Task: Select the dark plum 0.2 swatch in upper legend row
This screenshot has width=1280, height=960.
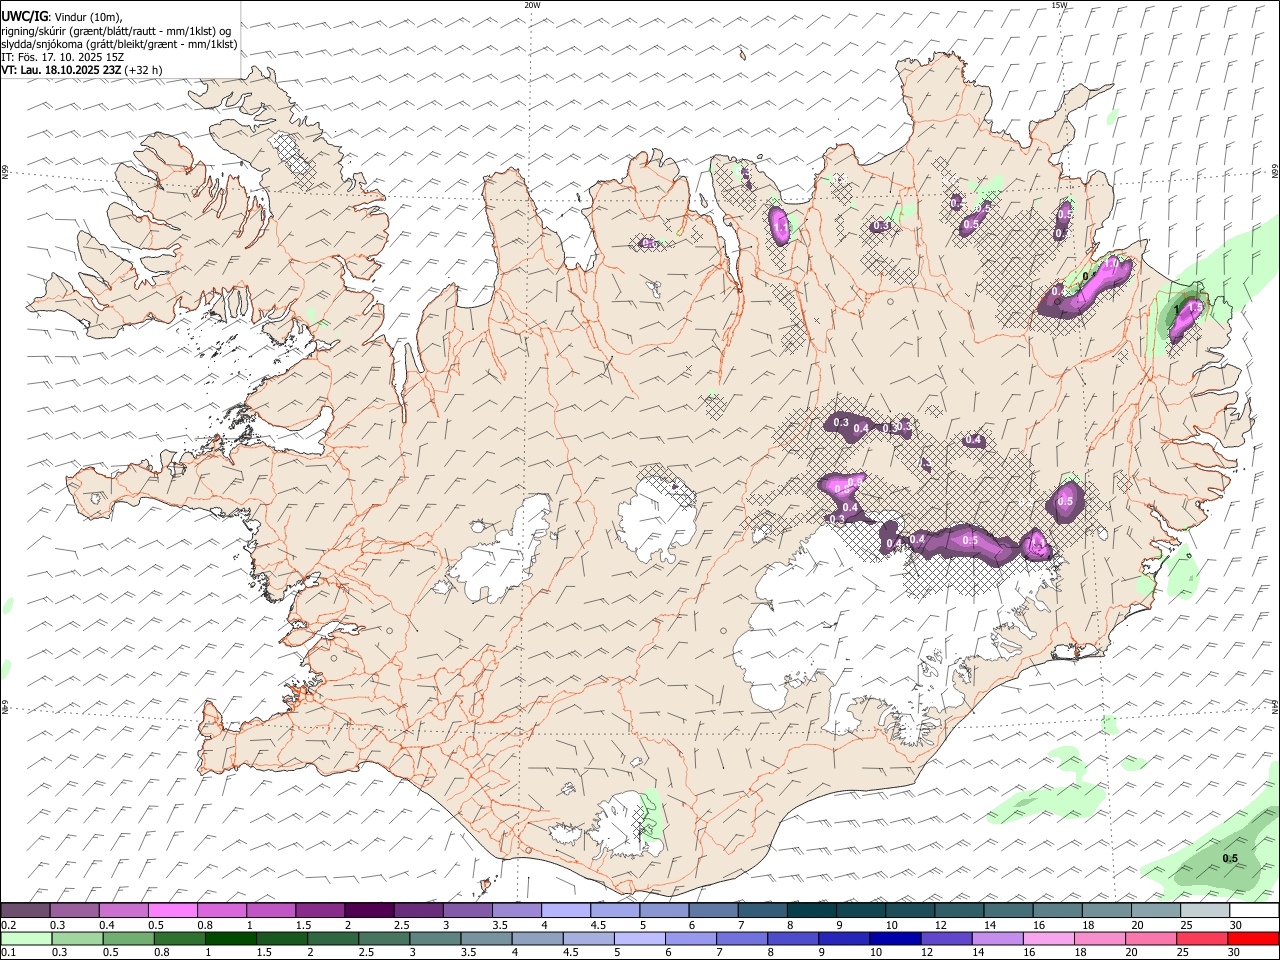Action: (26, 910)
